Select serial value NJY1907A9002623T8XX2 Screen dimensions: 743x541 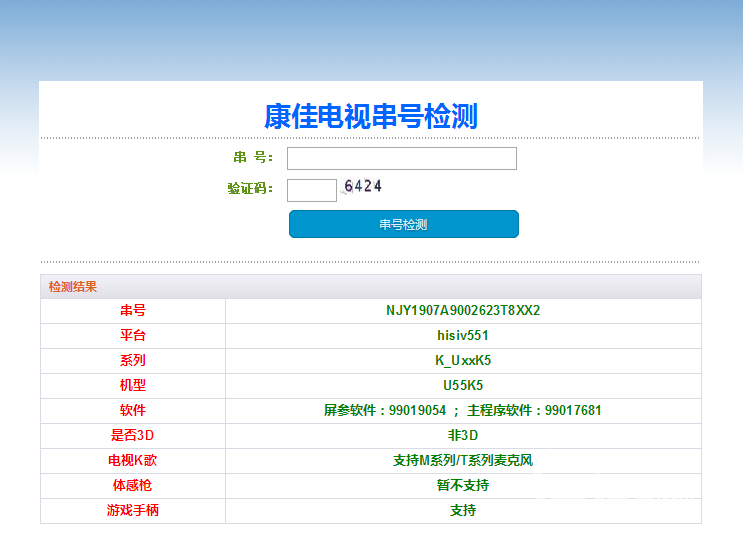(463, 310)
